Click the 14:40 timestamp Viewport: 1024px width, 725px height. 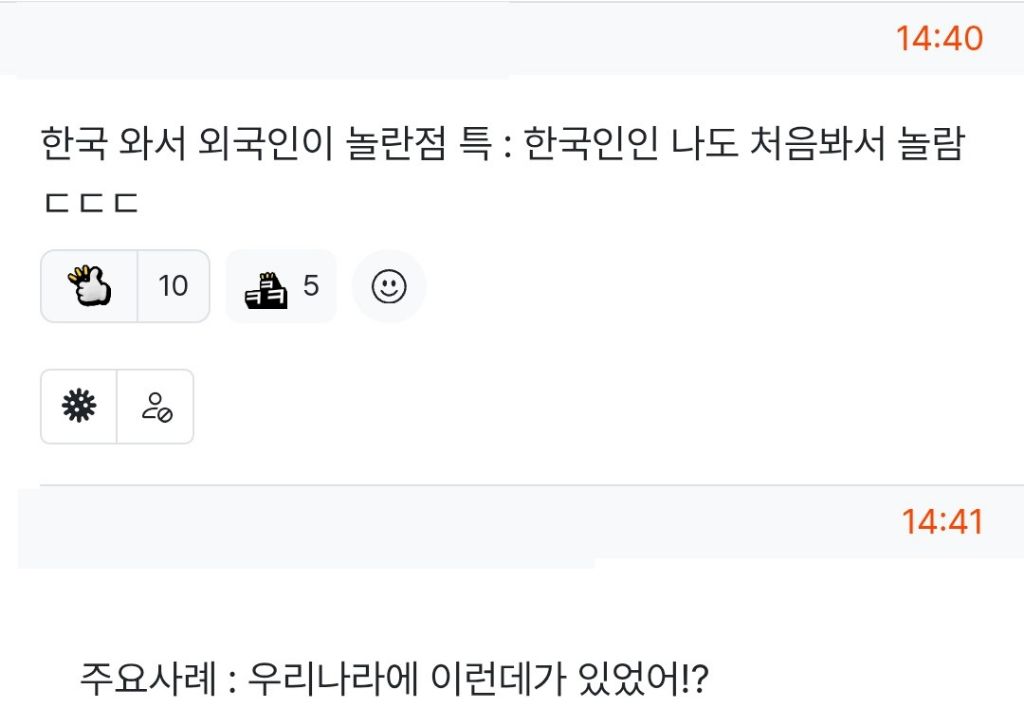[x=939, y=38]
